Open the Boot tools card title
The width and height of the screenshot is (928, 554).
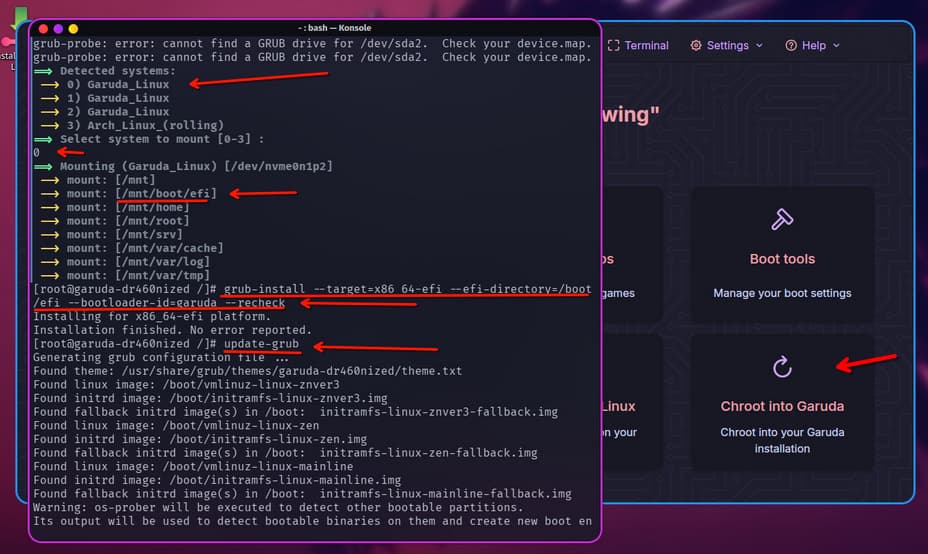point(782,259)
